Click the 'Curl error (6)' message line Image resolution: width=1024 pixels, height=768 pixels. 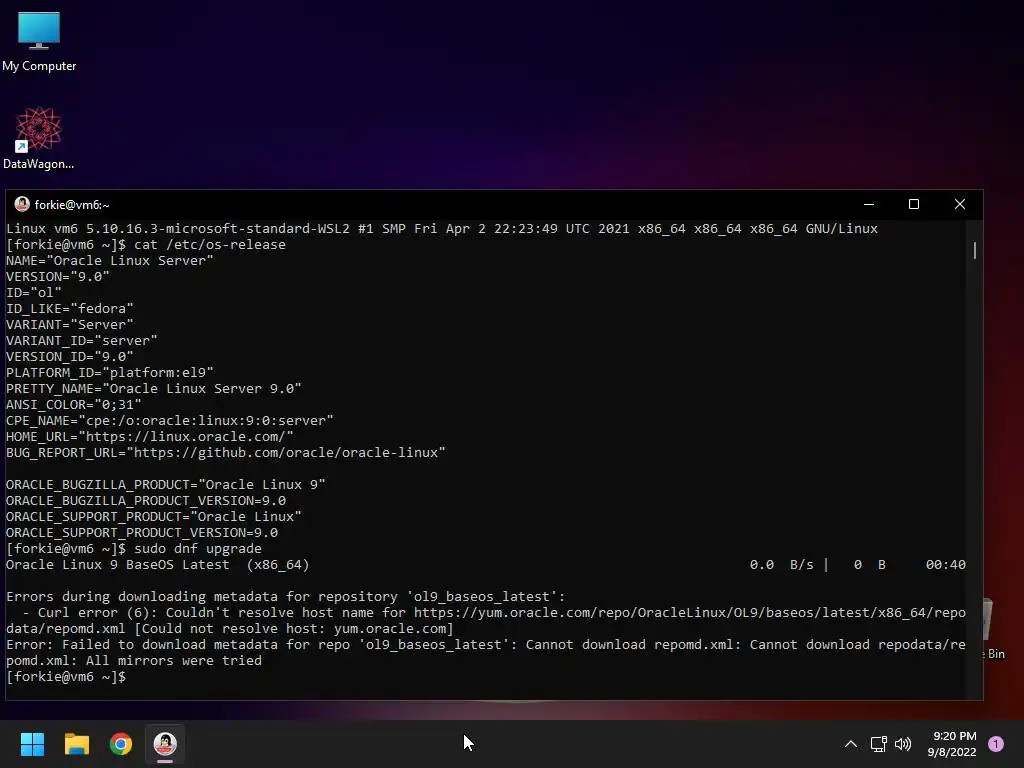coord(486,621)
